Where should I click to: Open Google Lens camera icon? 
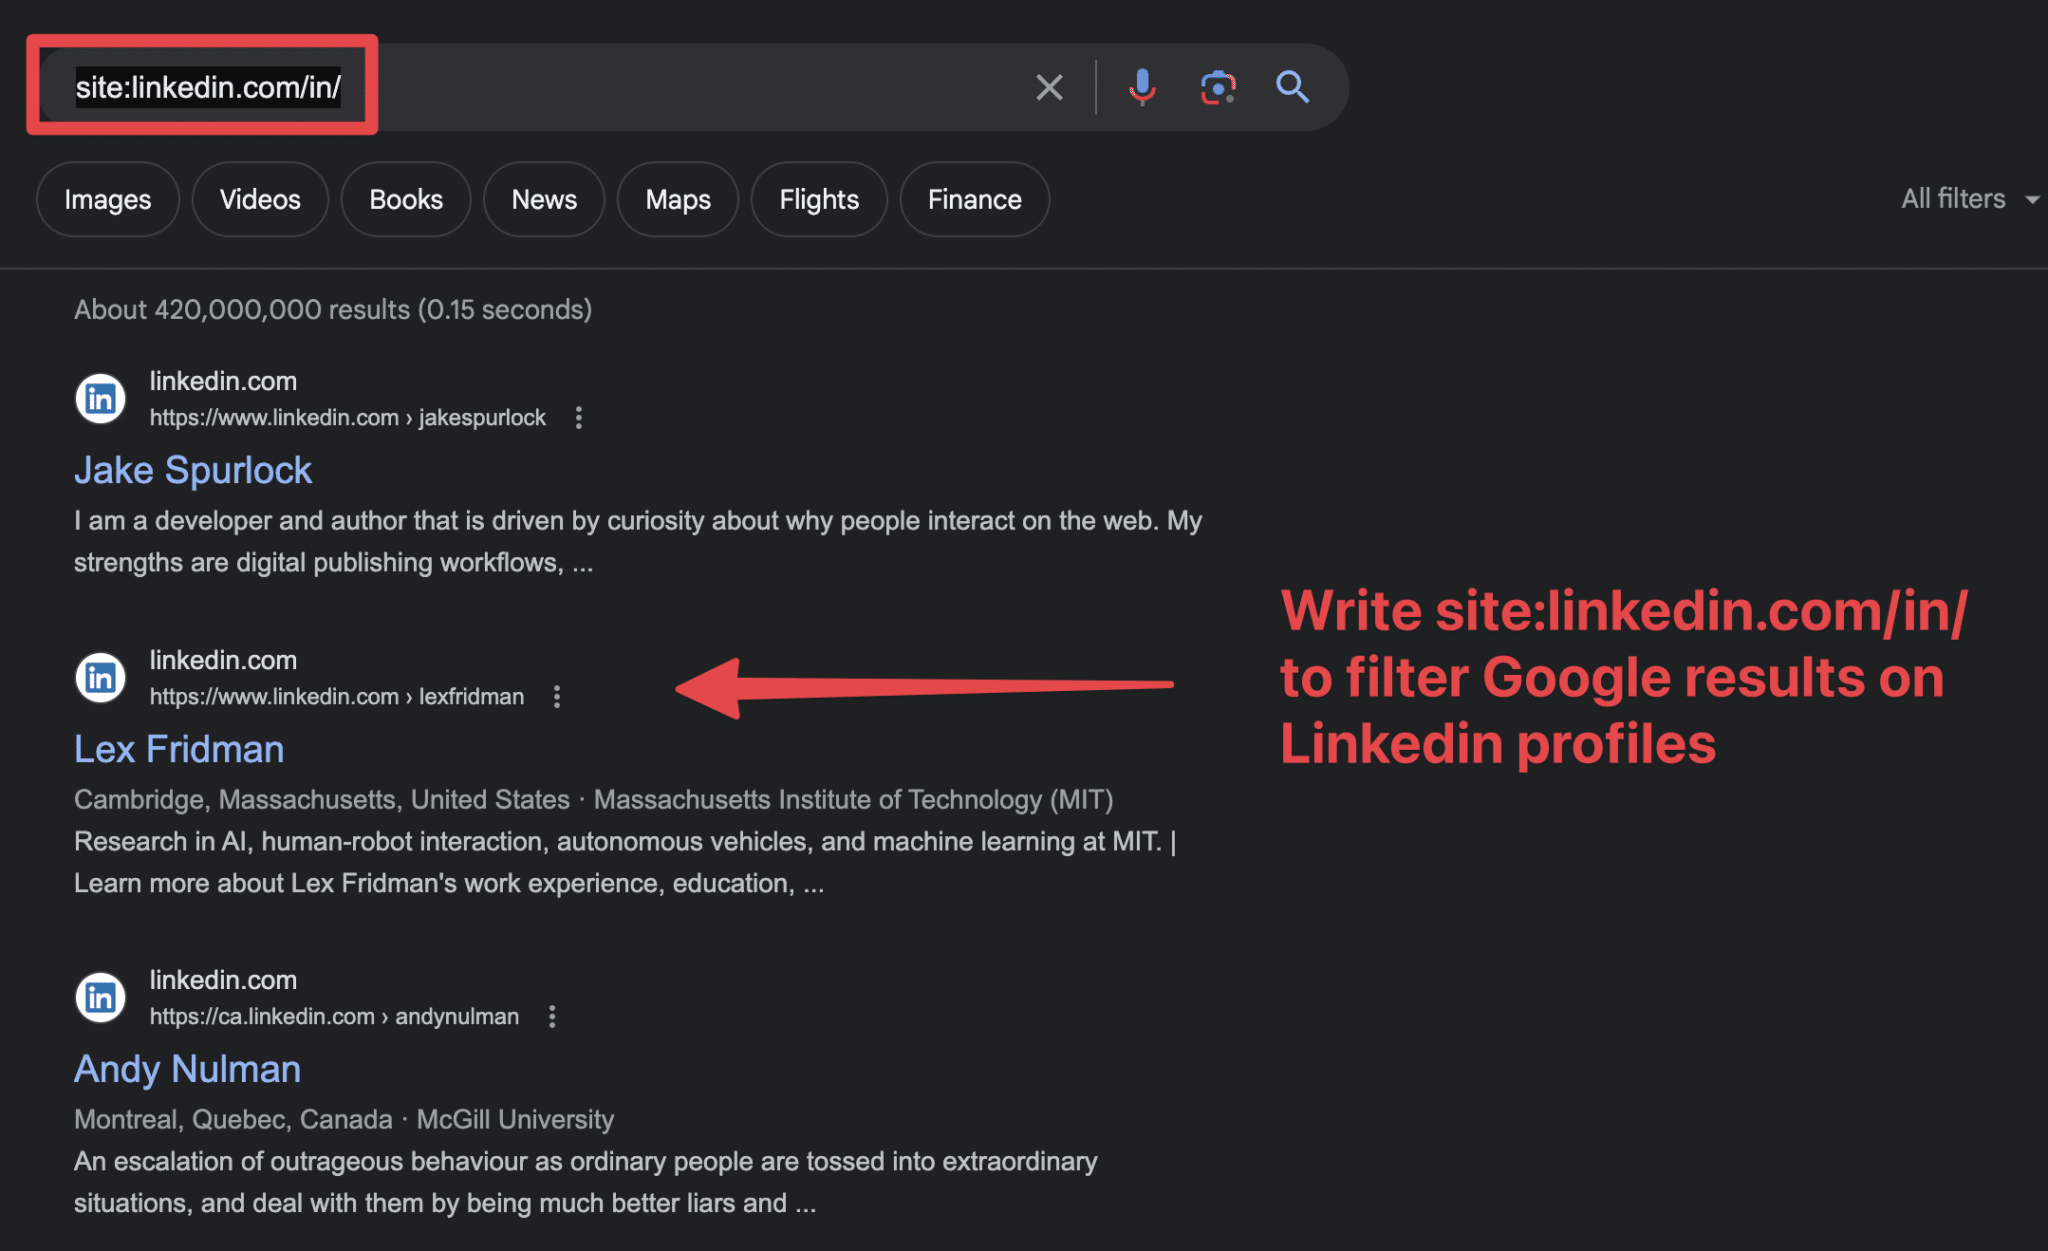click(x=1217, y=87)
